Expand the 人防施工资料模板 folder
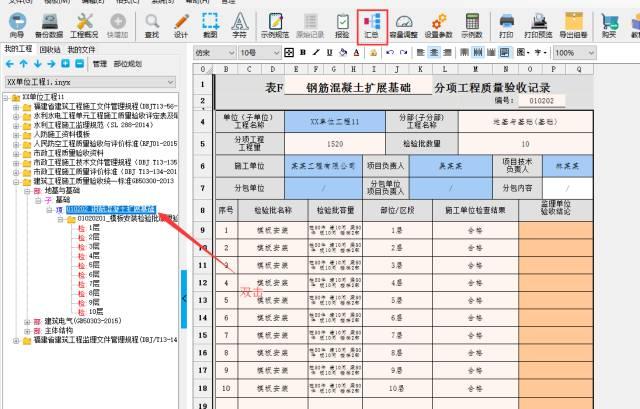 pyautogui.click(x=16, y=134)
